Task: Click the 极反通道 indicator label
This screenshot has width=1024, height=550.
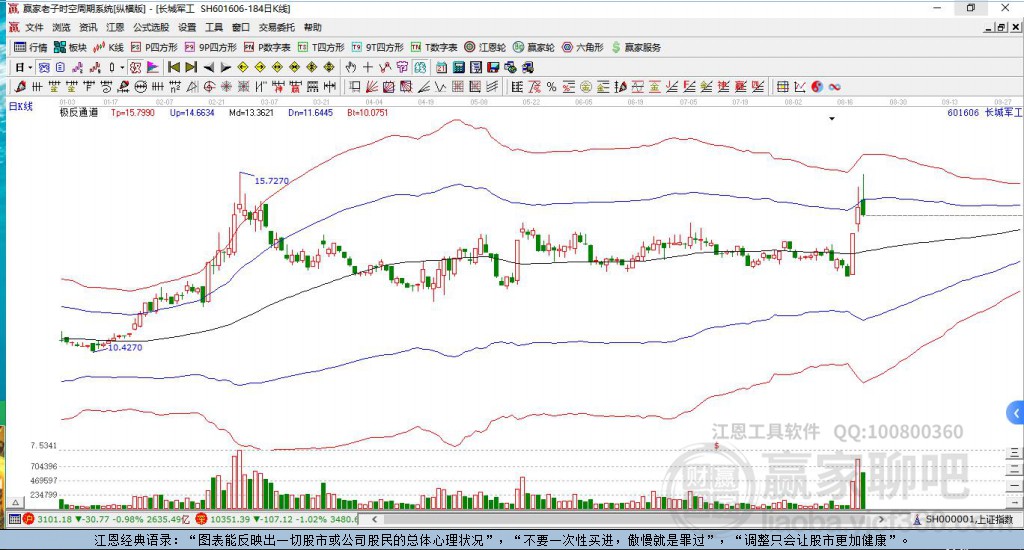Action: click(x=79, y=112)
